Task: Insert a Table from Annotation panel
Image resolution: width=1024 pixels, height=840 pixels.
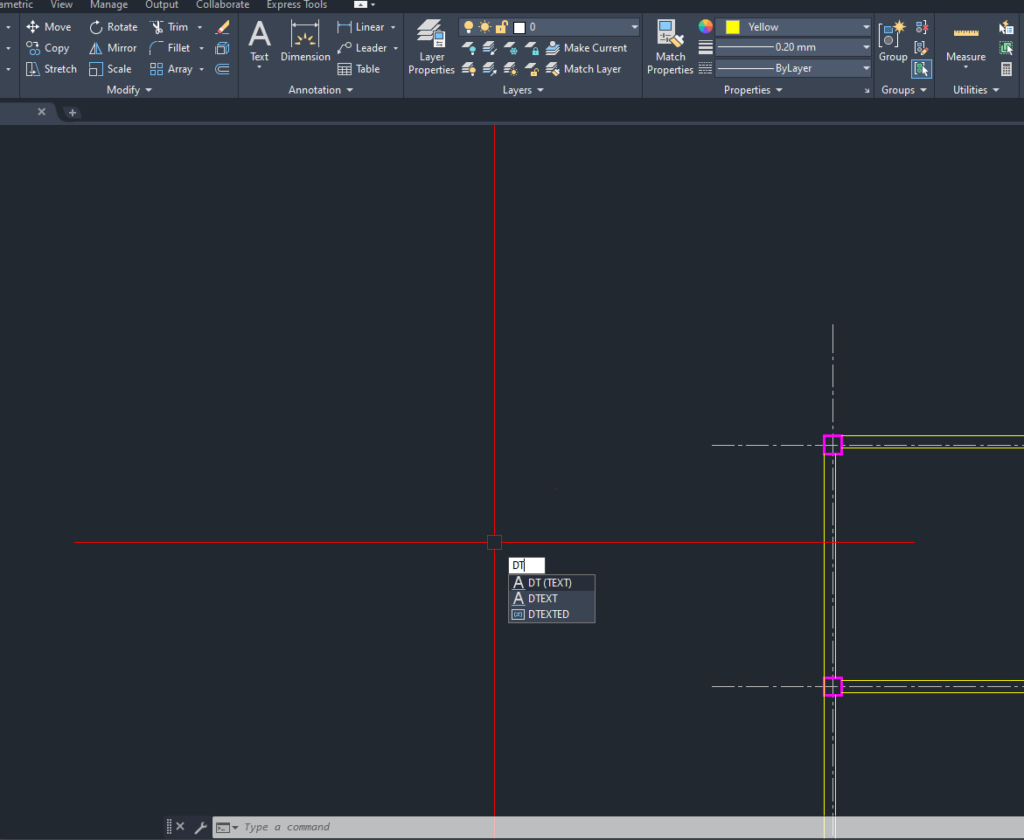Action: tap(359, 69)
